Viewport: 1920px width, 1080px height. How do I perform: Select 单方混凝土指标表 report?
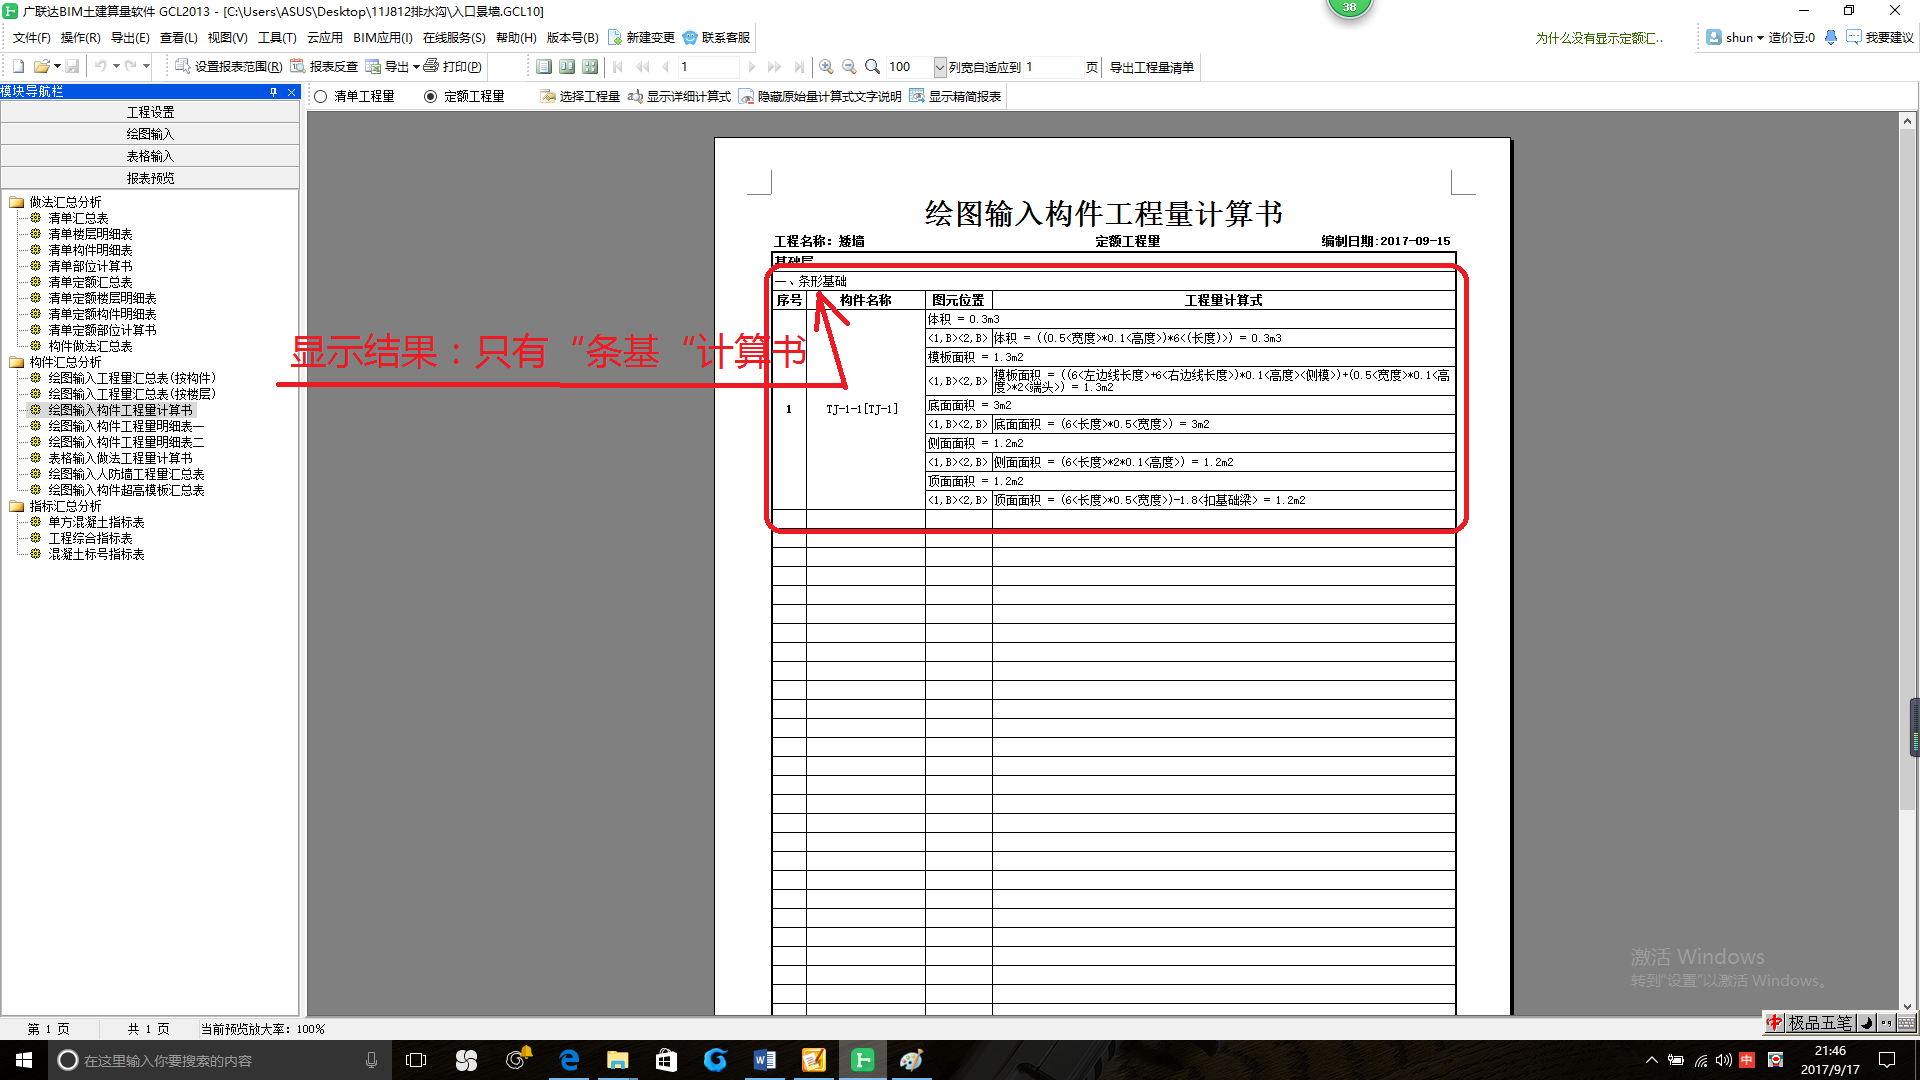coord(96,522)
